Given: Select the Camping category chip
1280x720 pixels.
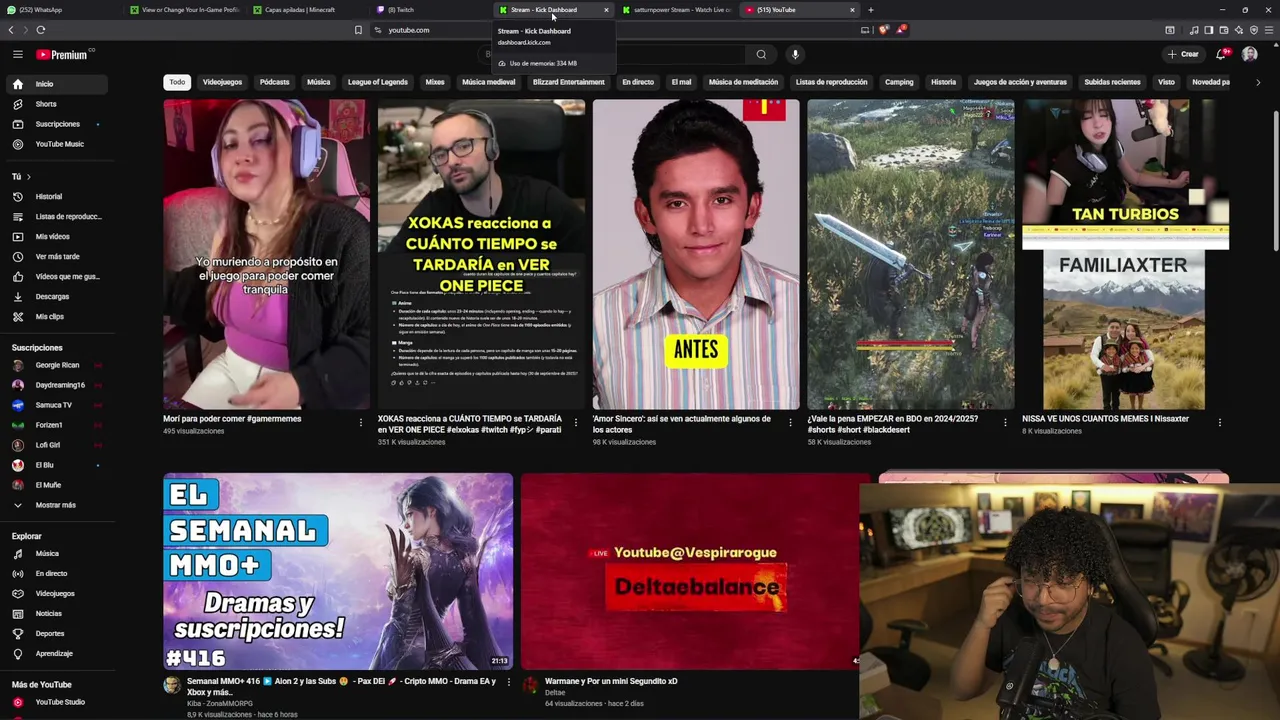Looking at the screenshot, I should click(x=899, y=82).
